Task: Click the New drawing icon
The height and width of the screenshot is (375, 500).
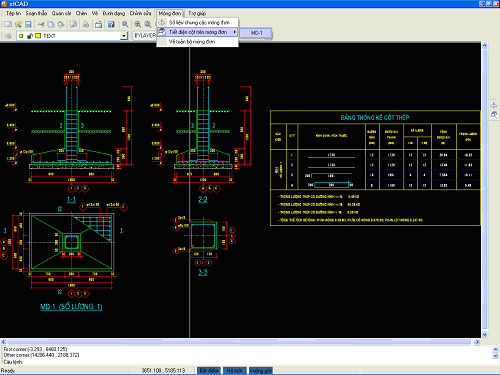Action: pos(8,24)
